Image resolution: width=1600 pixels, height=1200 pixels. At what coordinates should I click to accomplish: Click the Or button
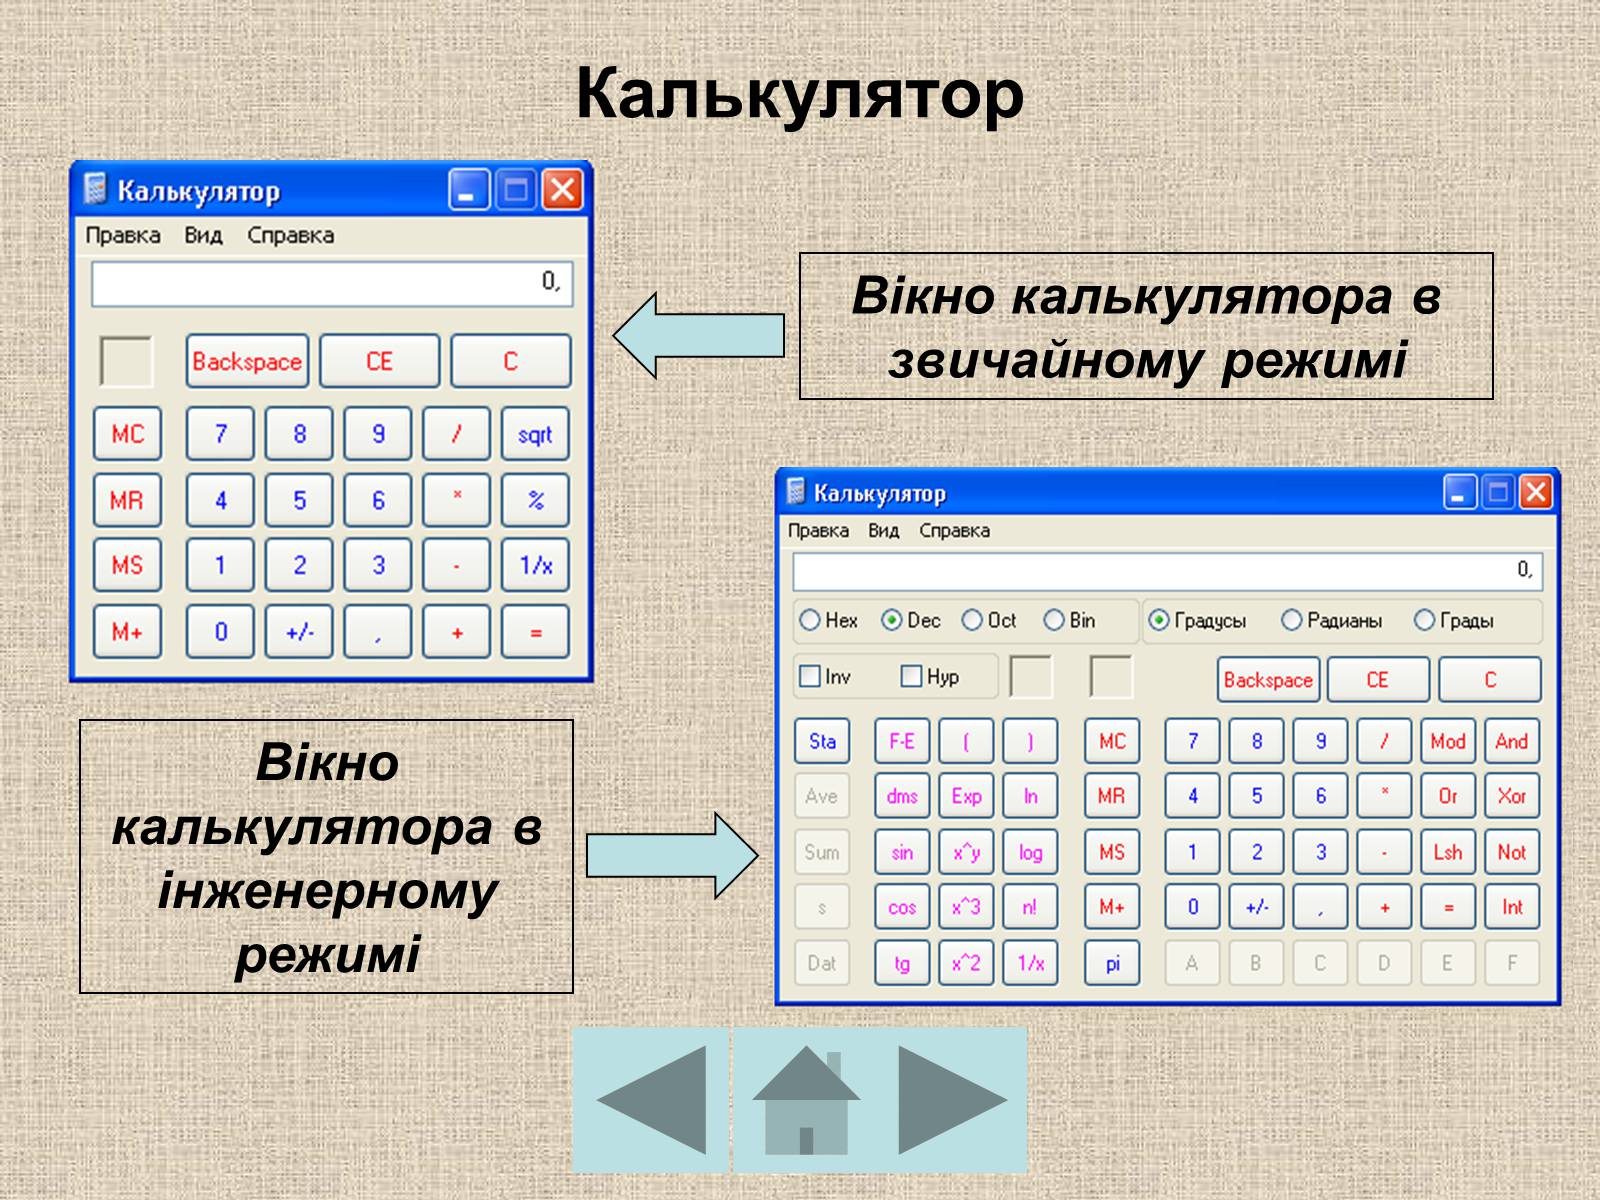tap(1448, 796)
